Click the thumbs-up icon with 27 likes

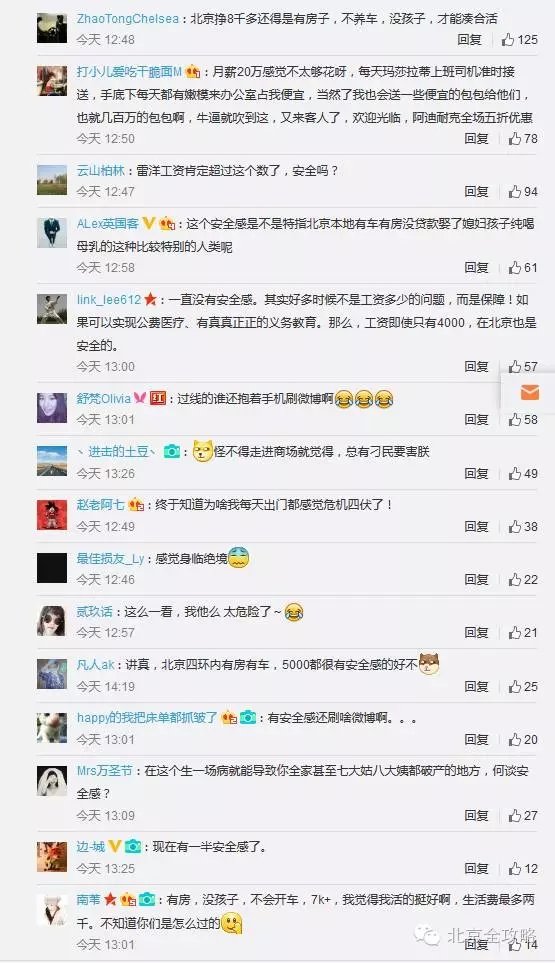tap(514, 816)
